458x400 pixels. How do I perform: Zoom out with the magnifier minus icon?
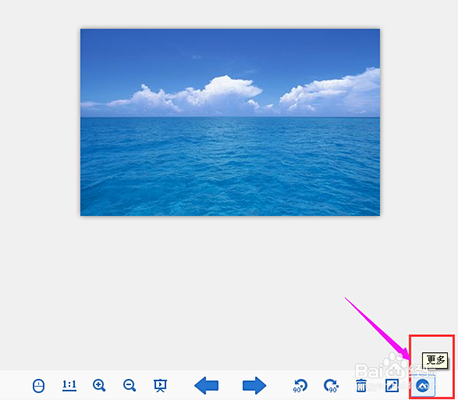click(129, 385)
